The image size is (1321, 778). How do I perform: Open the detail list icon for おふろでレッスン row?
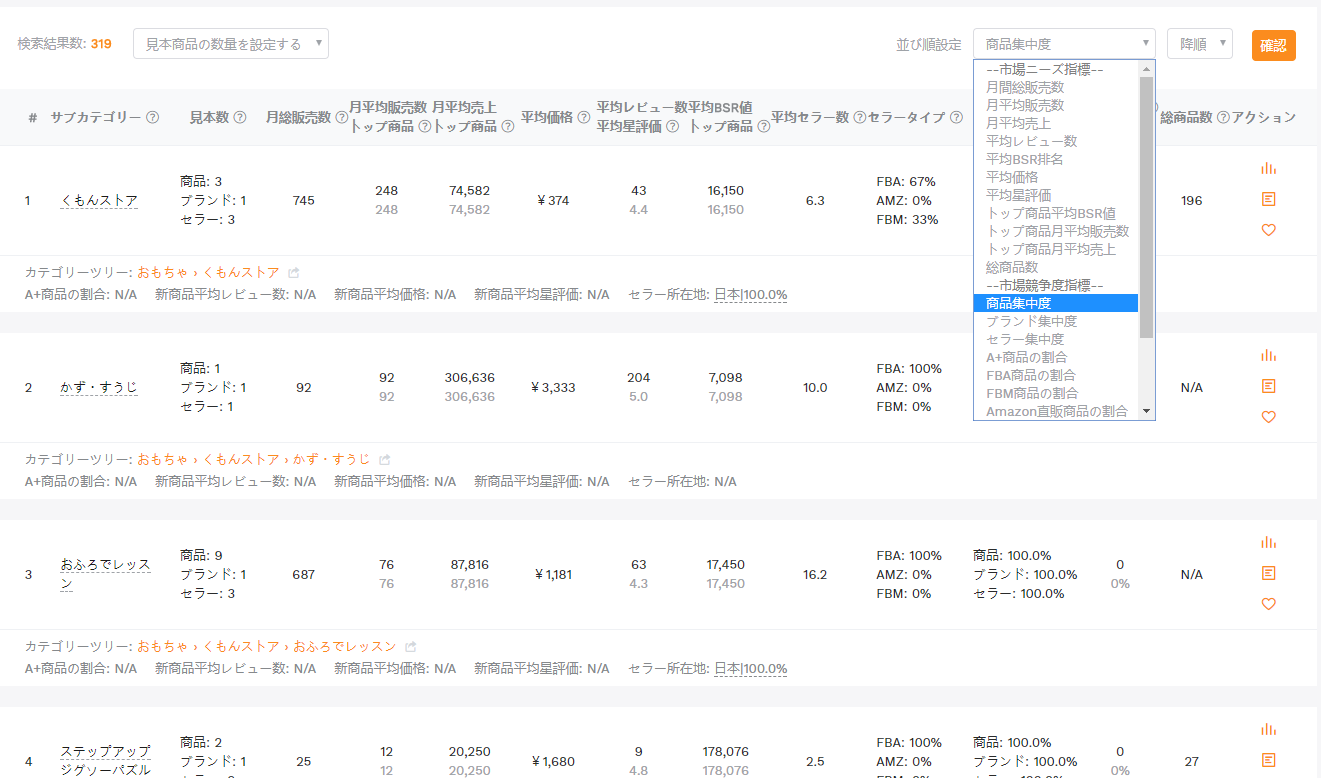click(x=1269, y=573)
